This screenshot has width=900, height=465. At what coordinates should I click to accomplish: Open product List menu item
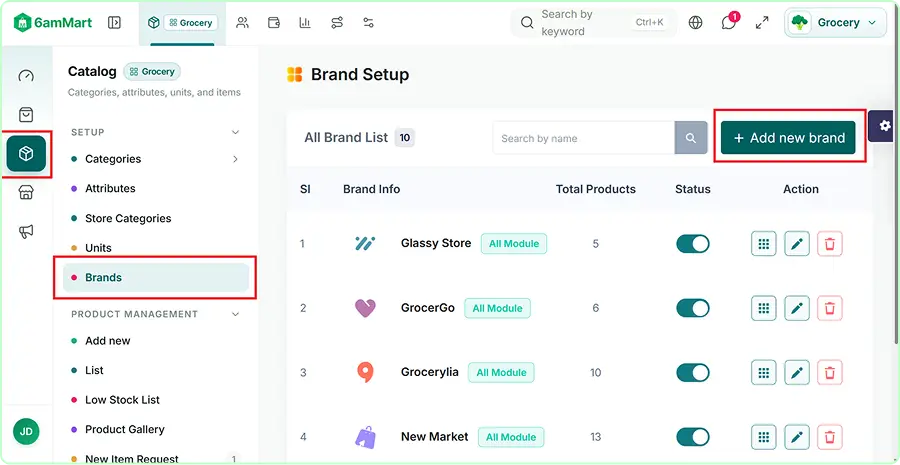[x=94, y=370]
